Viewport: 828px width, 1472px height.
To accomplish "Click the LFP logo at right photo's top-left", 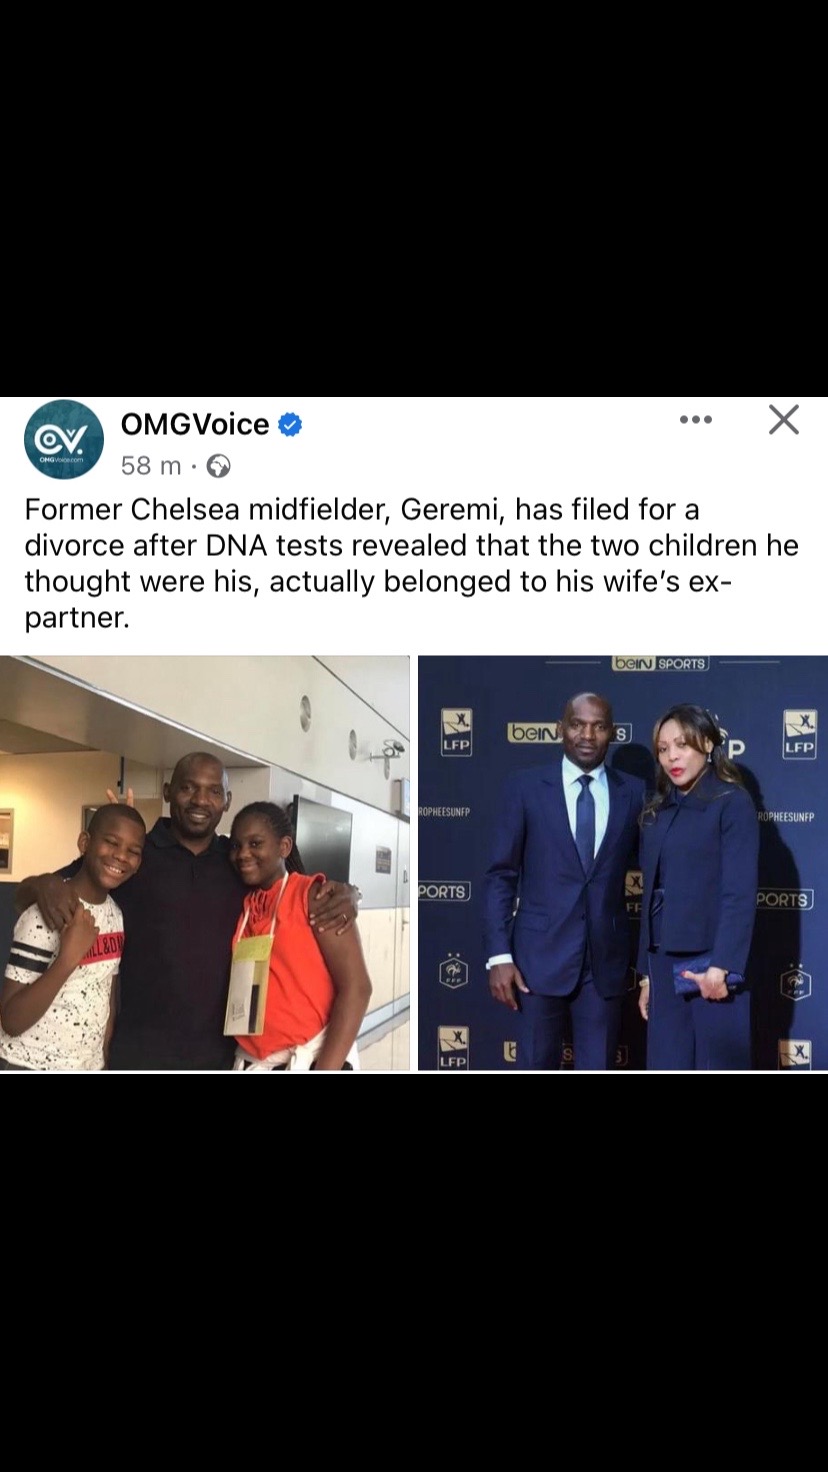I will pyautogui.click(x=456, y=732).
